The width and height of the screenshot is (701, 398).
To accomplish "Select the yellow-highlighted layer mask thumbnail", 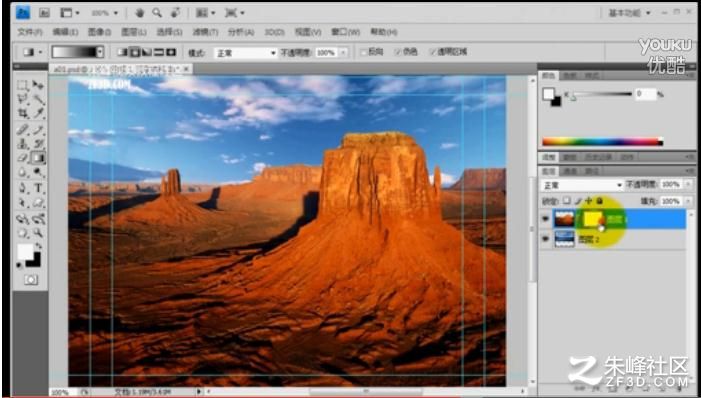I will (x=592, y=219).
